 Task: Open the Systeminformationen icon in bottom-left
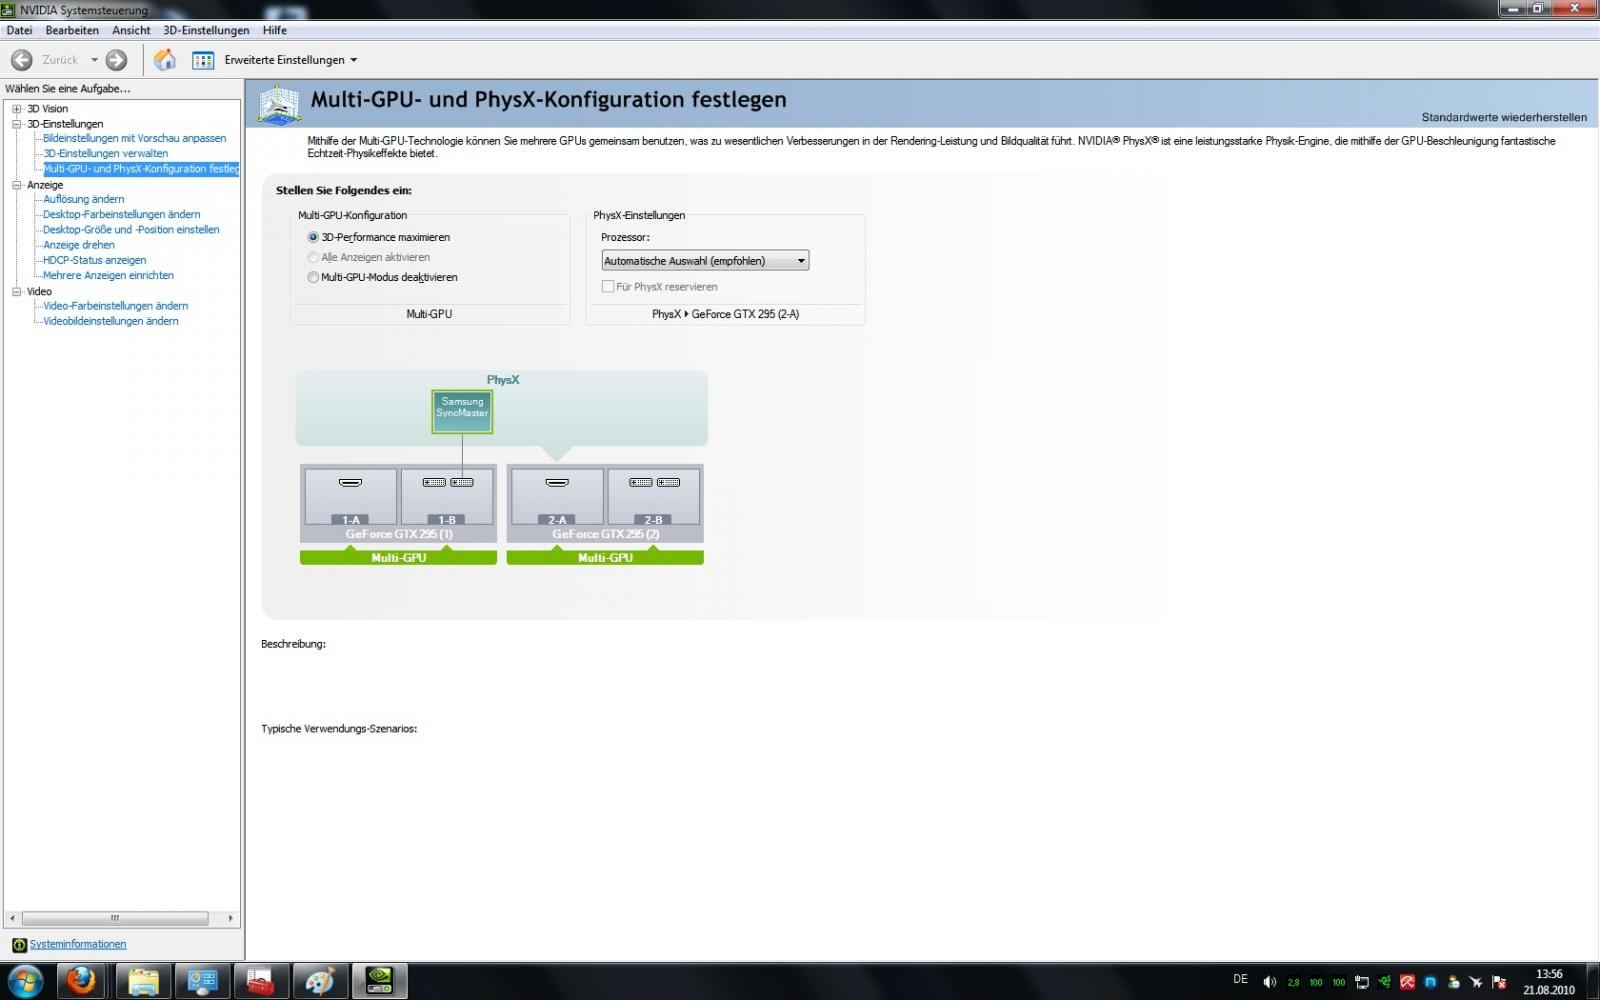click(19, 944)
